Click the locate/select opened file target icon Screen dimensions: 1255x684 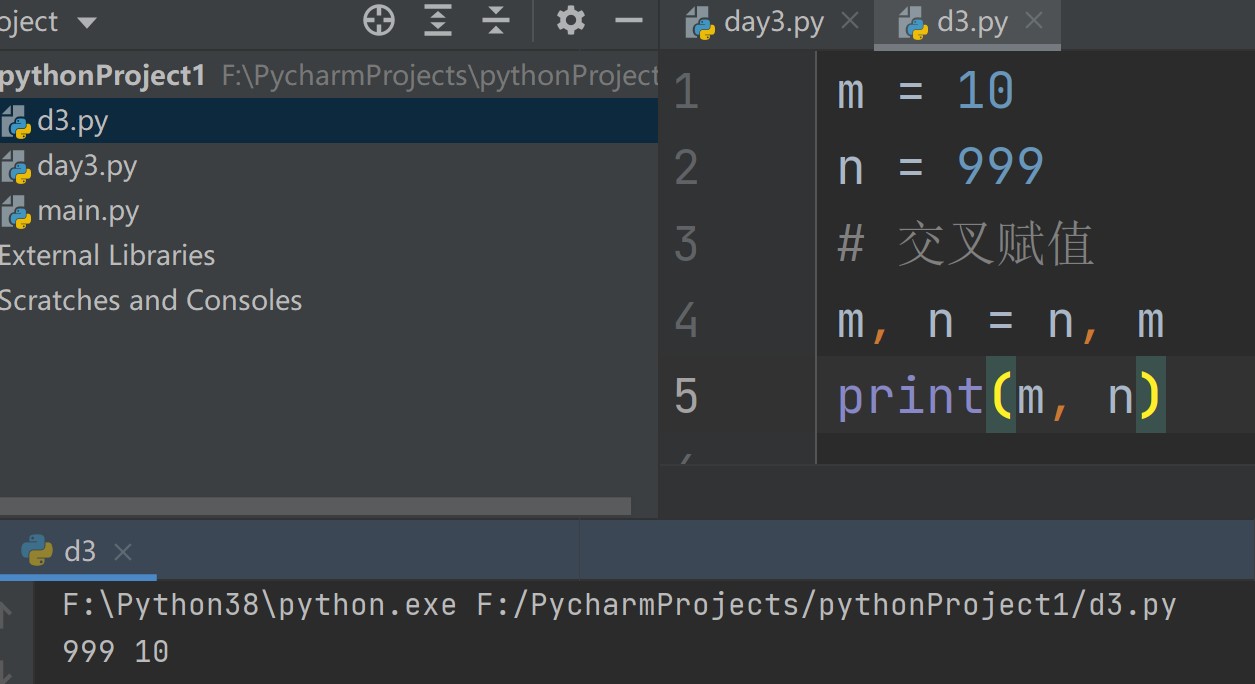coord(379,20)
